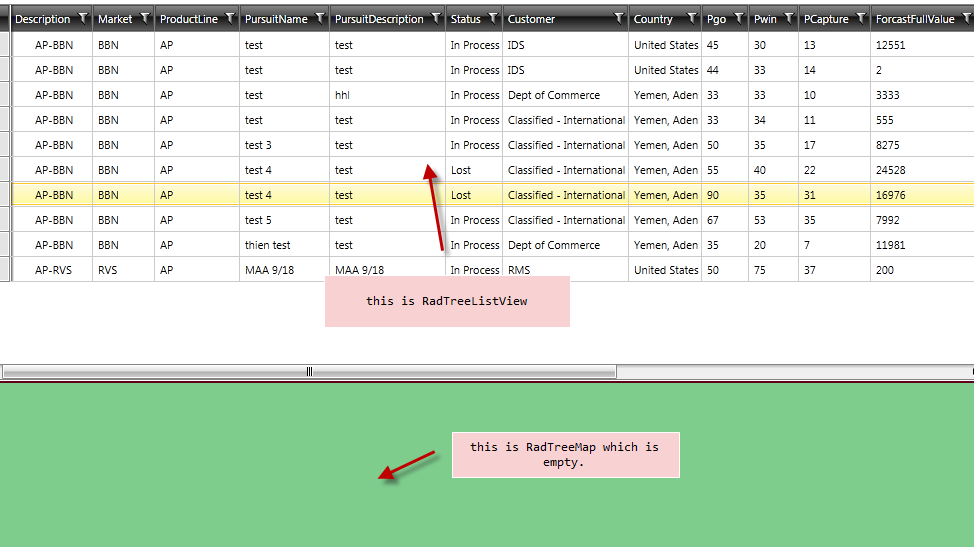
Task: Click the ForcastFullValue cell 12551
Action: 890,45
